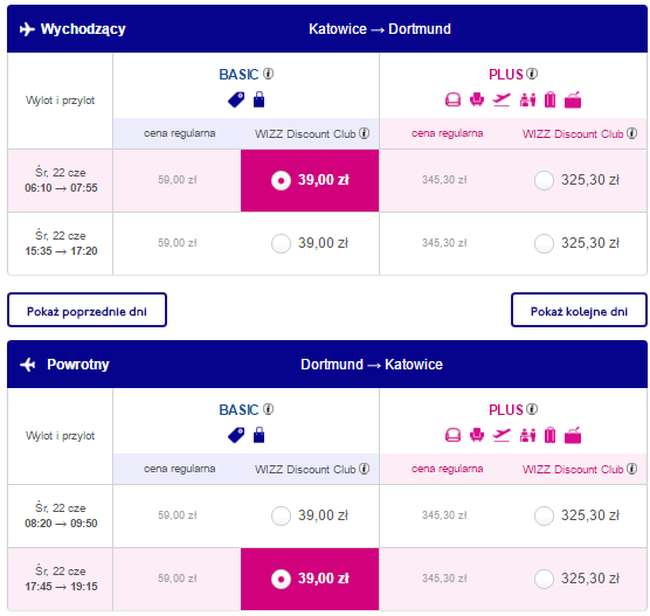The width and height of the screenshot is (650, 616).
Task: Click the blue bag icon under return BASIC
Action: [x=259, y=435]
